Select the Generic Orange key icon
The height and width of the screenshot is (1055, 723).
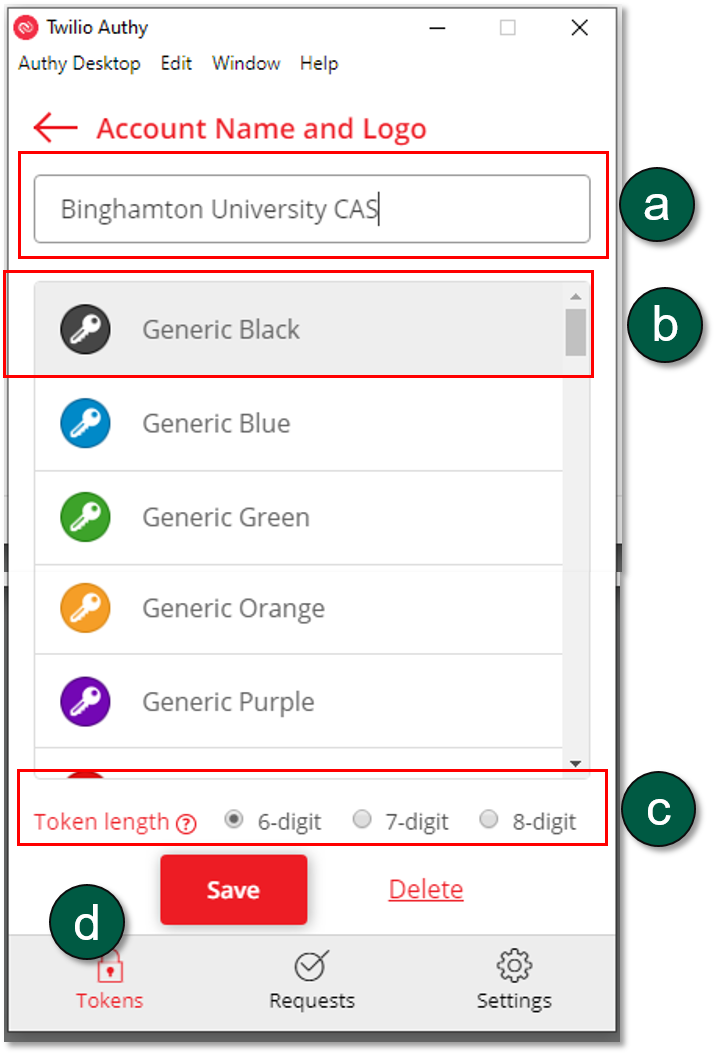(x=85, y=608)
